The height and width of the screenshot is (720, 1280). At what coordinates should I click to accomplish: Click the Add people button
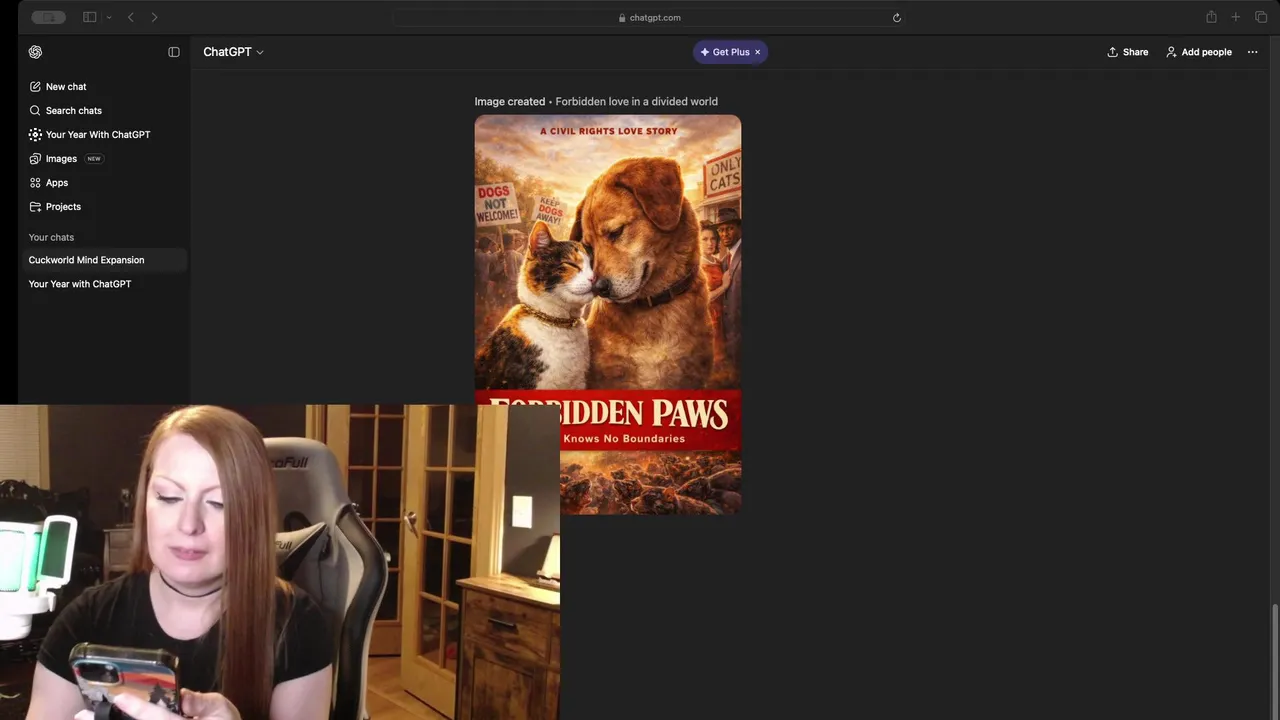pos(1198,52)
